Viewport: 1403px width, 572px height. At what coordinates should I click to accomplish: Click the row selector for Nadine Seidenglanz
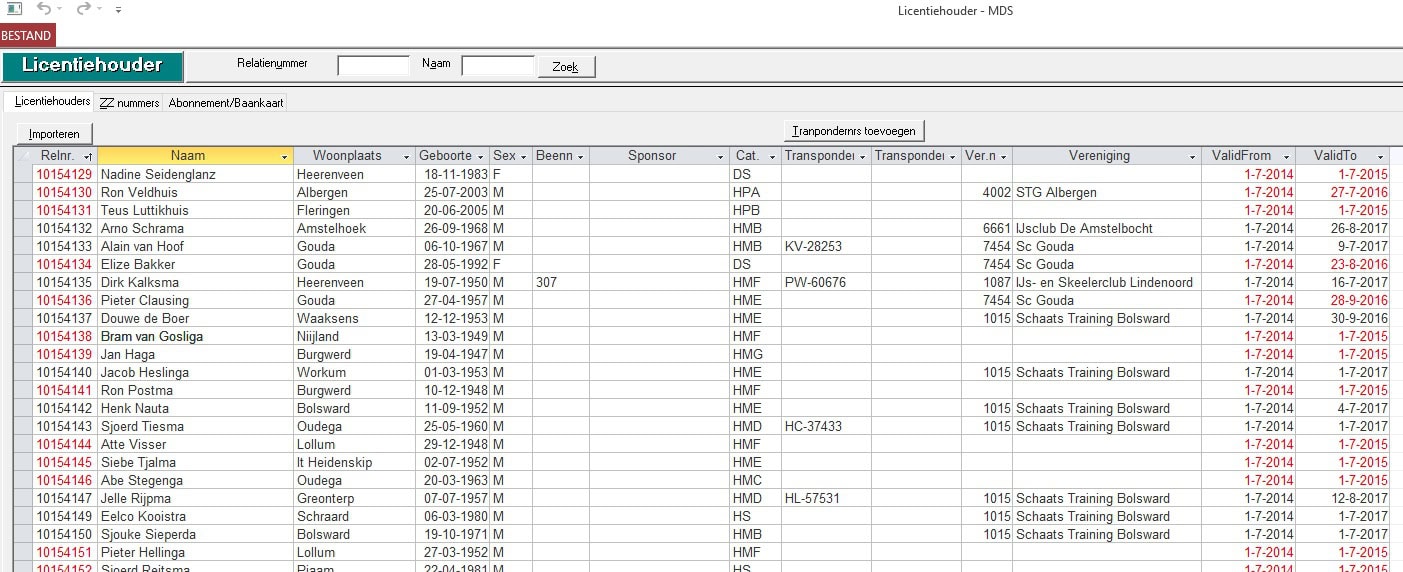coord(23,174)
